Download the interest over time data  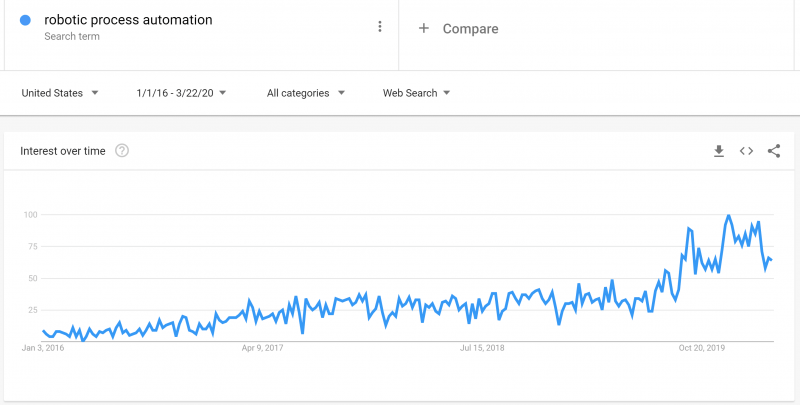719,151
